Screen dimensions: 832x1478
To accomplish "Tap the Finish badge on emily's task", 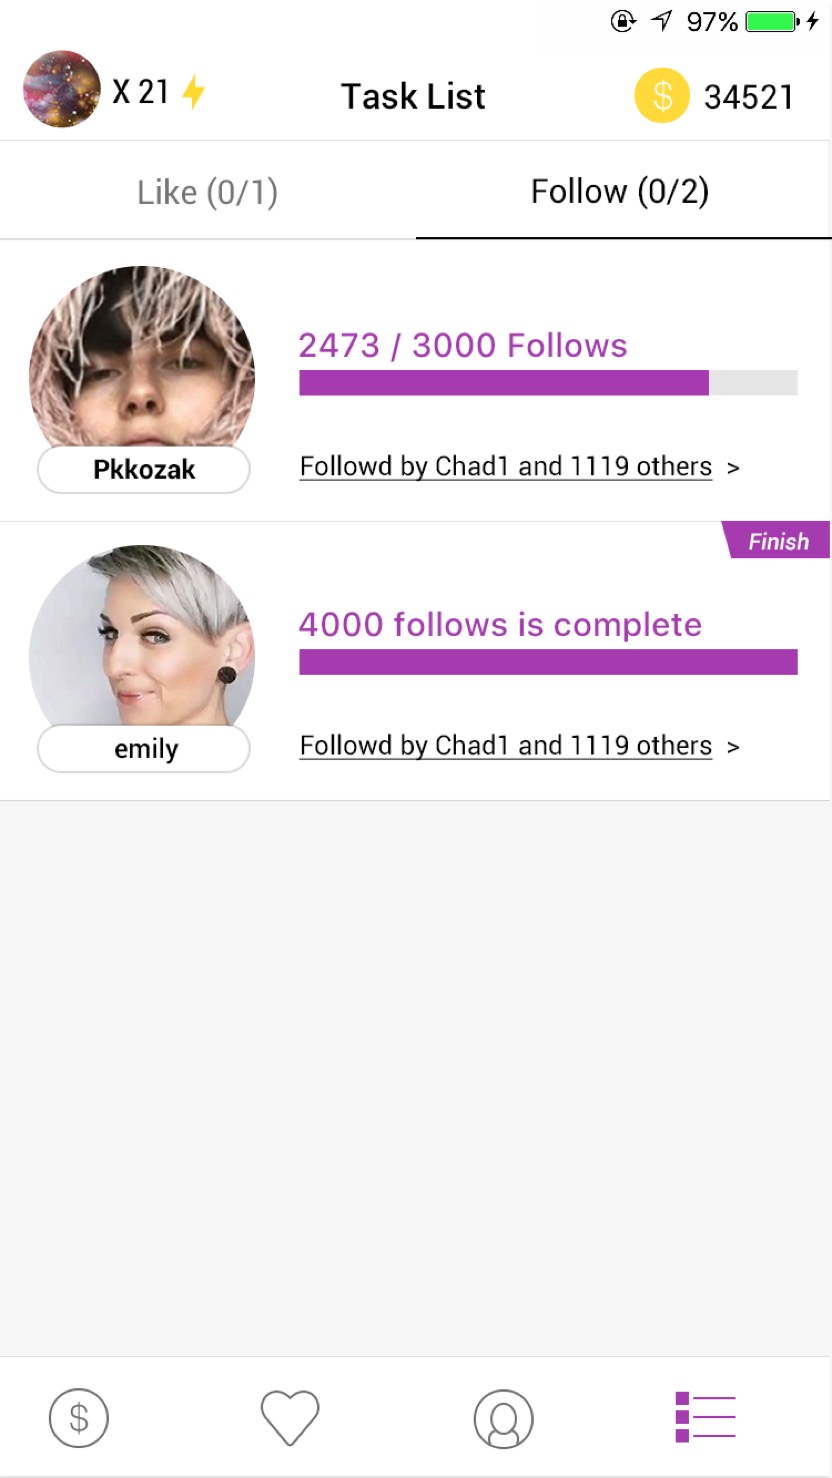I will (777, 541).
